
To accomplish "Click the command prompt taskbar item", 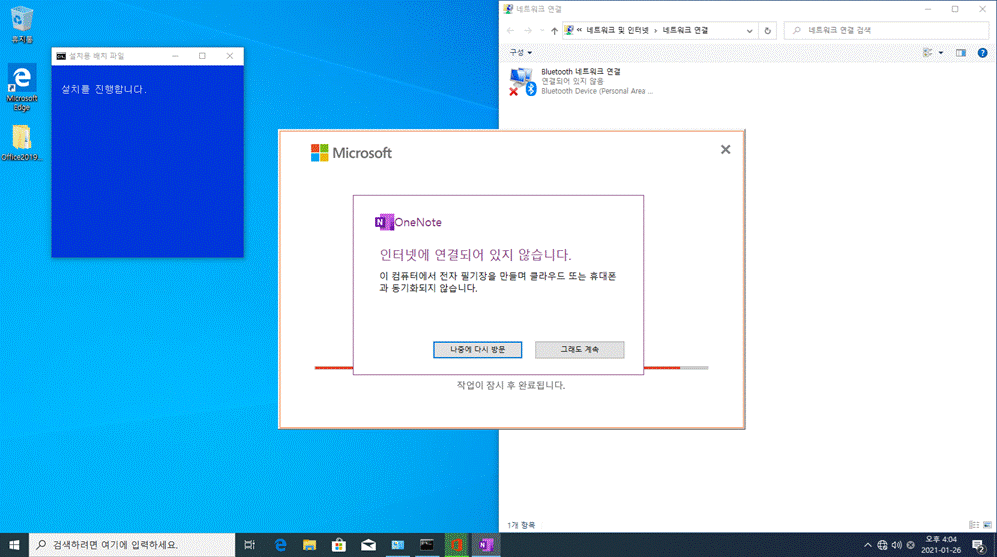I will pyautogui.click(x=427, y=545).
